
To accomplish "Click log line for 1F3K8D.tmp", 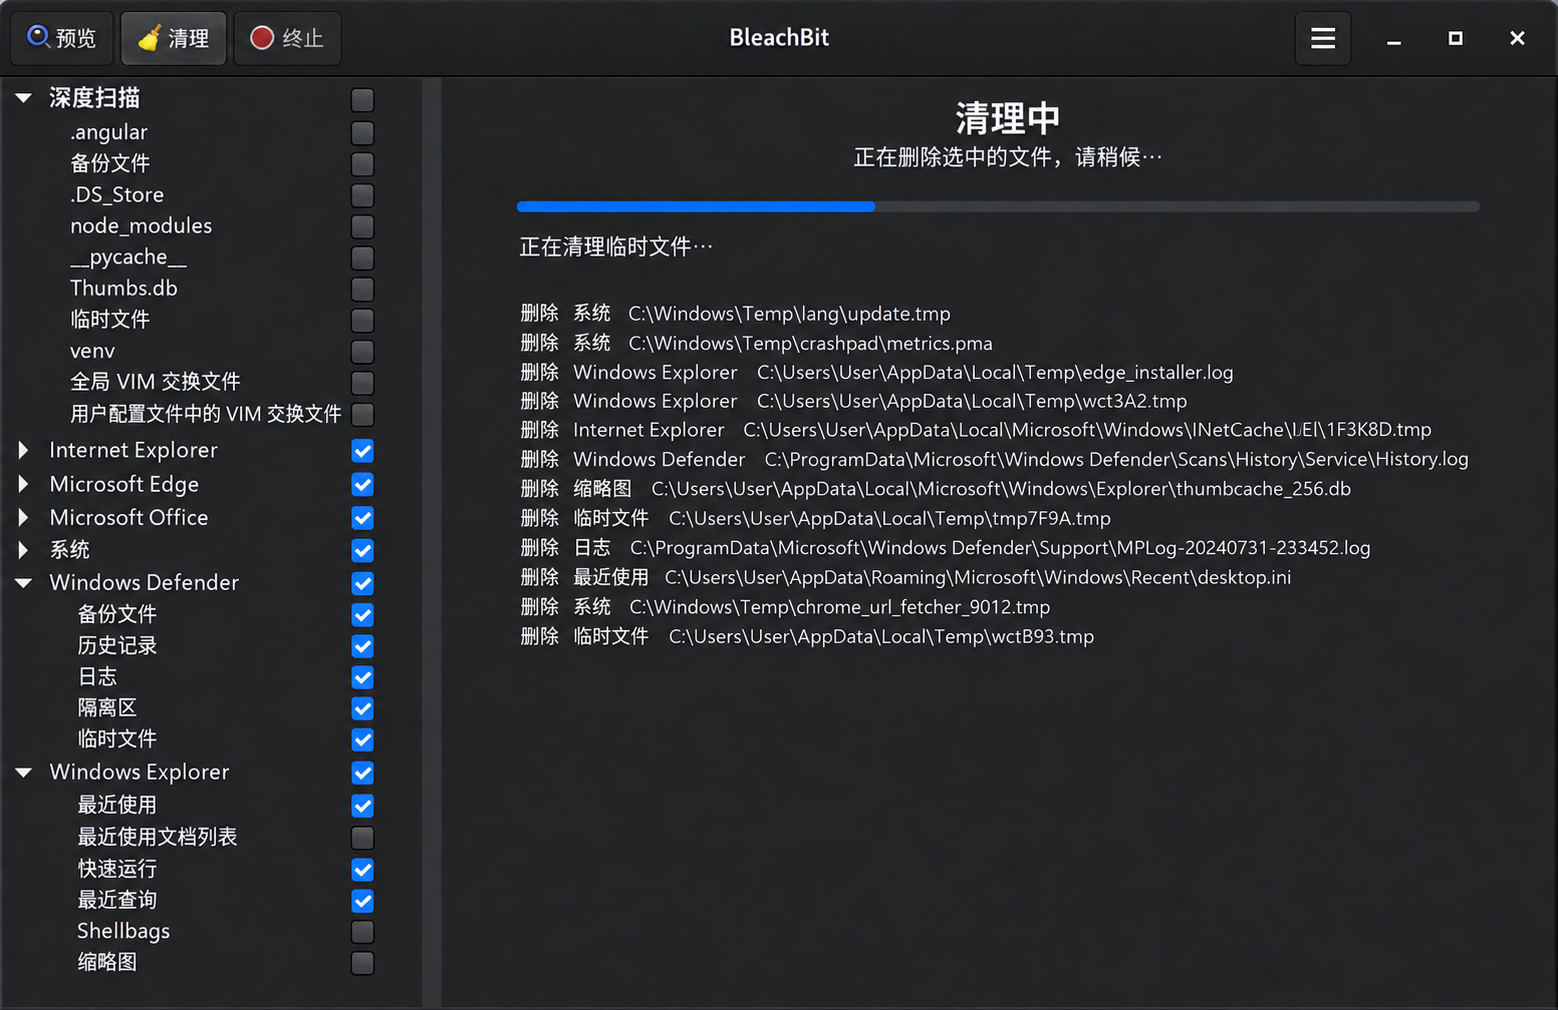I will point(976,430).
